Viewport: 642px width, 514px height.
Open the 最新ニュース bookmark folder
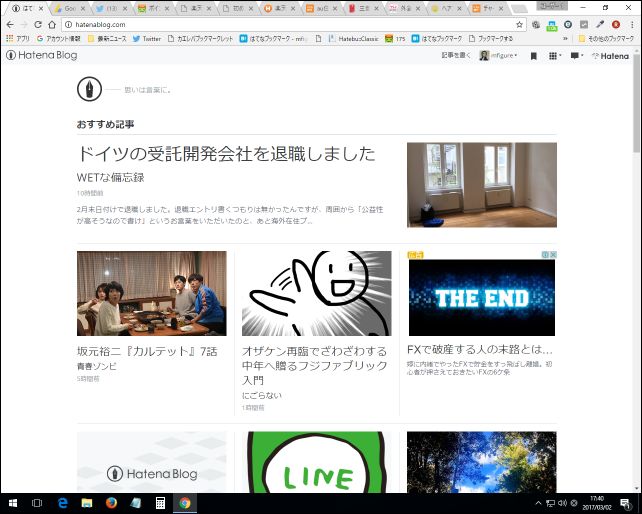(x=107, y=38)
